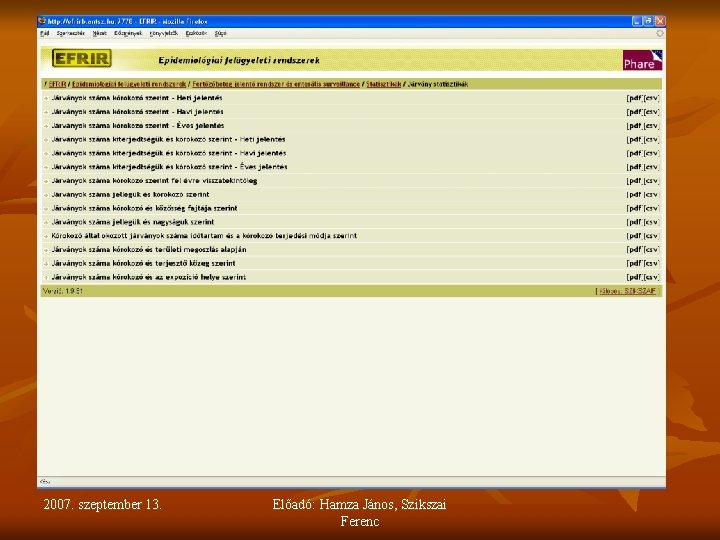Open pdf for terjesztő közeg szerint report
Viewport: 720px width, 540px height.
click(634, 263)
